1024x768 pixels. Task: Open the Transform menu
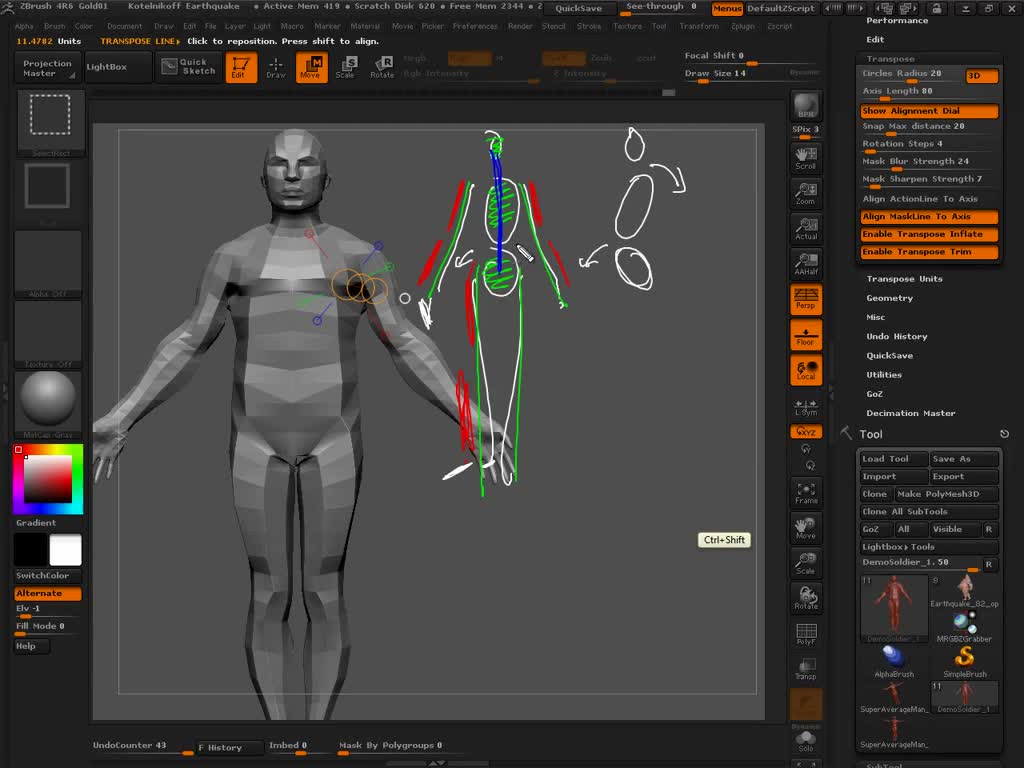click(x=699, y=26)
